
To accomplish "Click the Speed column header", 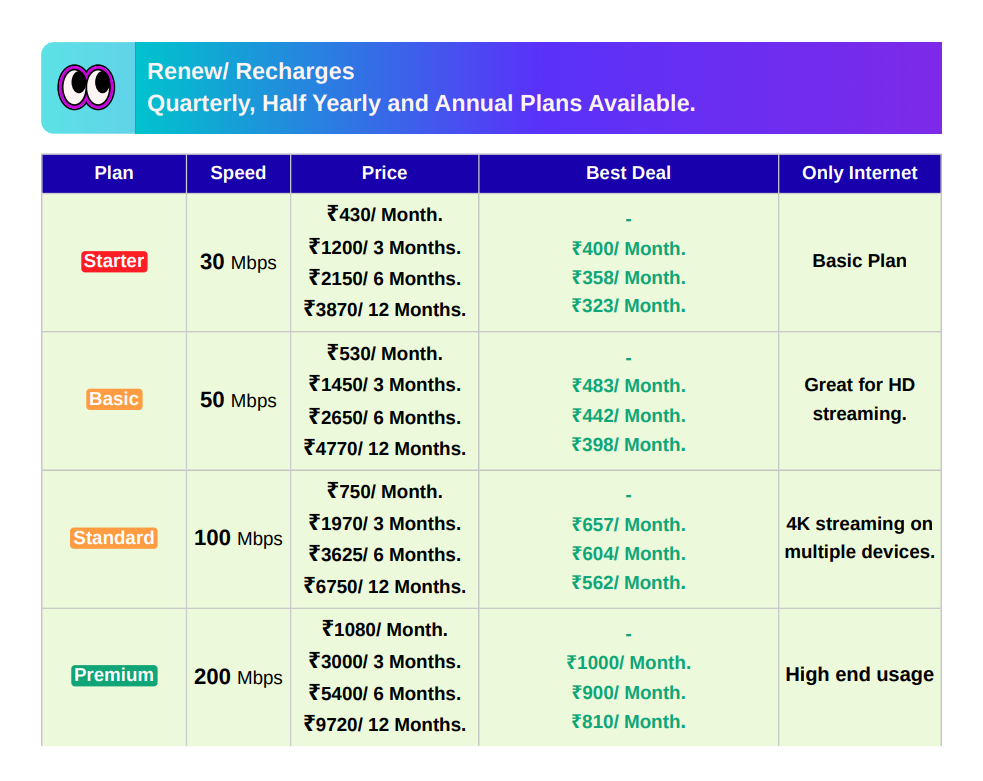I will [x=238, y=173].
